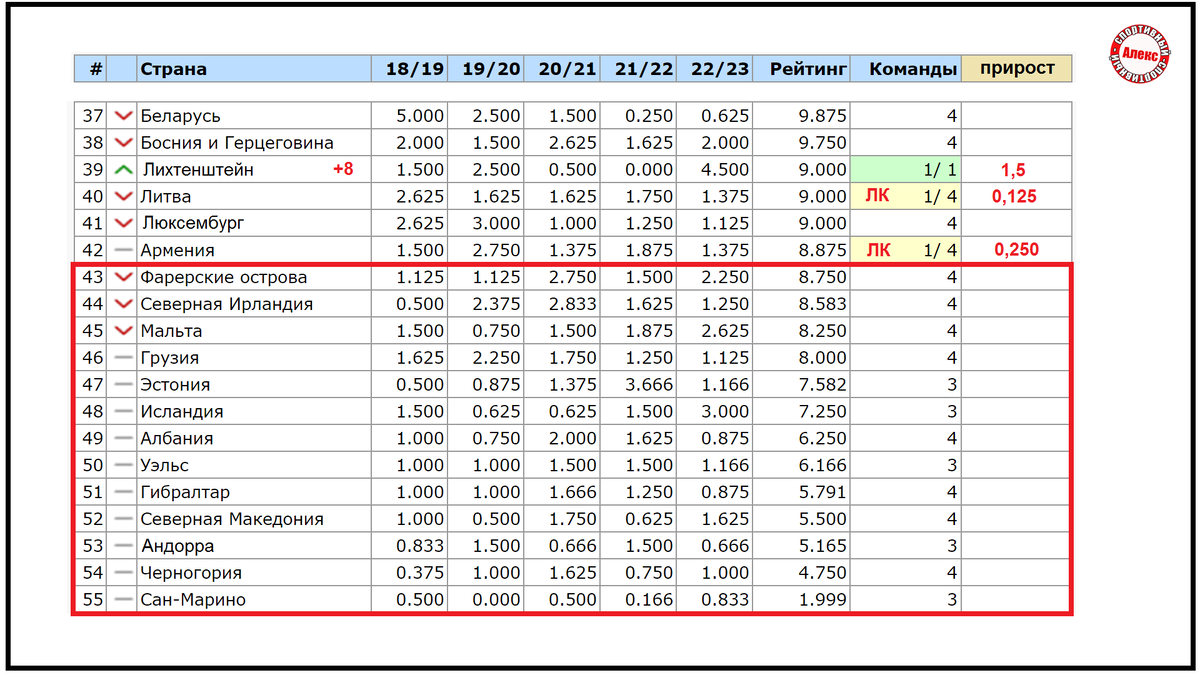Click the red down arrow beside Мальта
Image resolution: width=1200 pixels, height=675 pixels.
point(124,331)
